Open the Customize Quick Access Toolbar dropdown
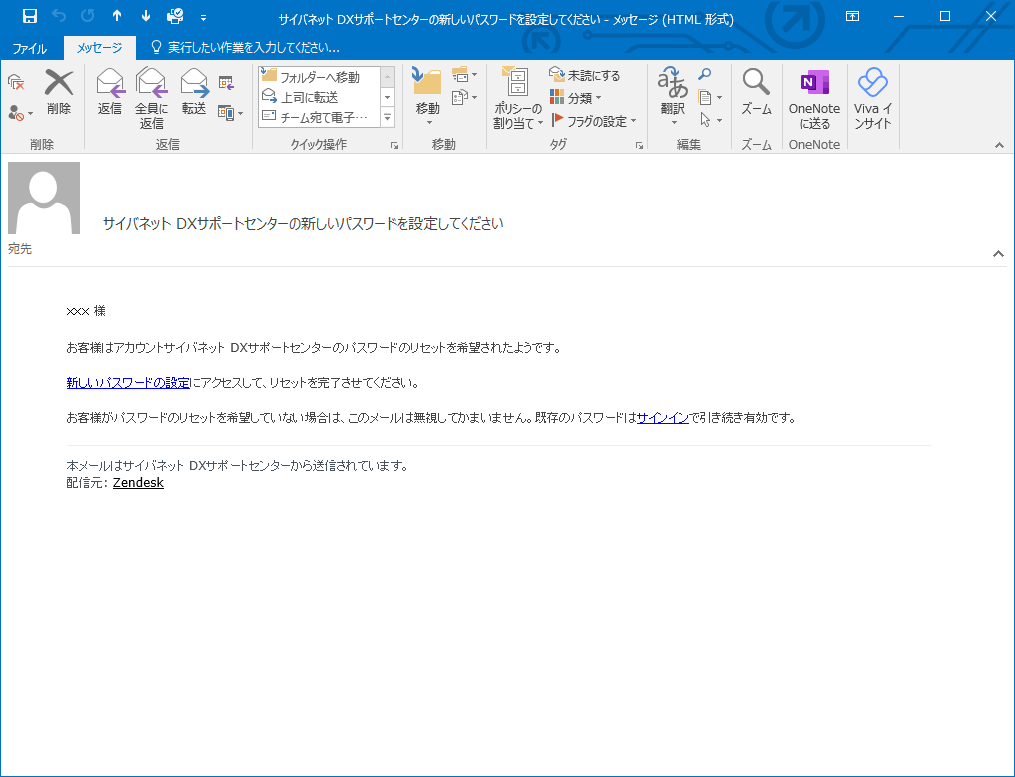This screenshot has width=1015, height=777. [x=203, y=17]
